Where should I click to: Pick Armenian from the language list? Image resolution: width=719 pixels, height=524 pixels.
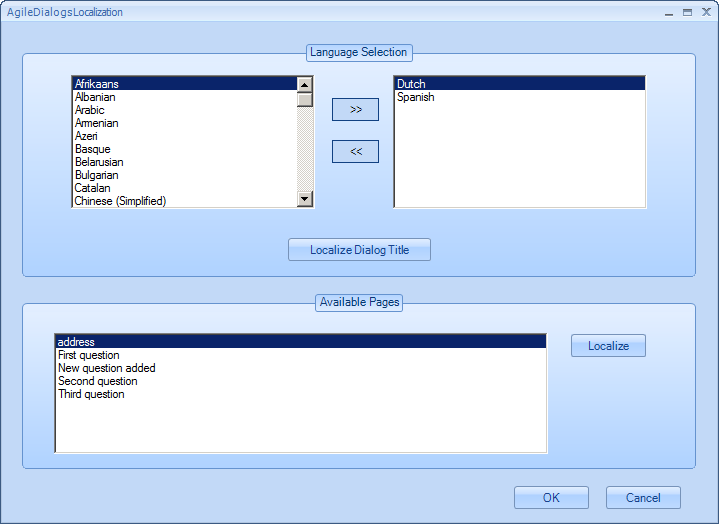[x=185, y=123]
